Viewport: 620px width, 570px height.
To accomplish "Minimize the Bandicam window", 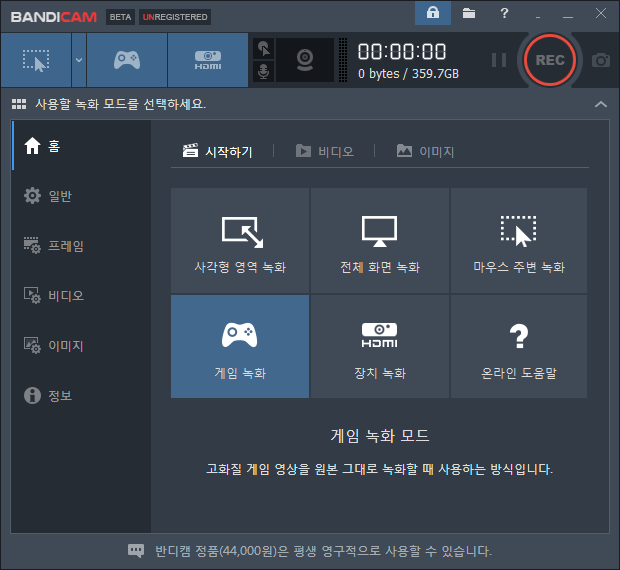I will (x=568, y=17).
